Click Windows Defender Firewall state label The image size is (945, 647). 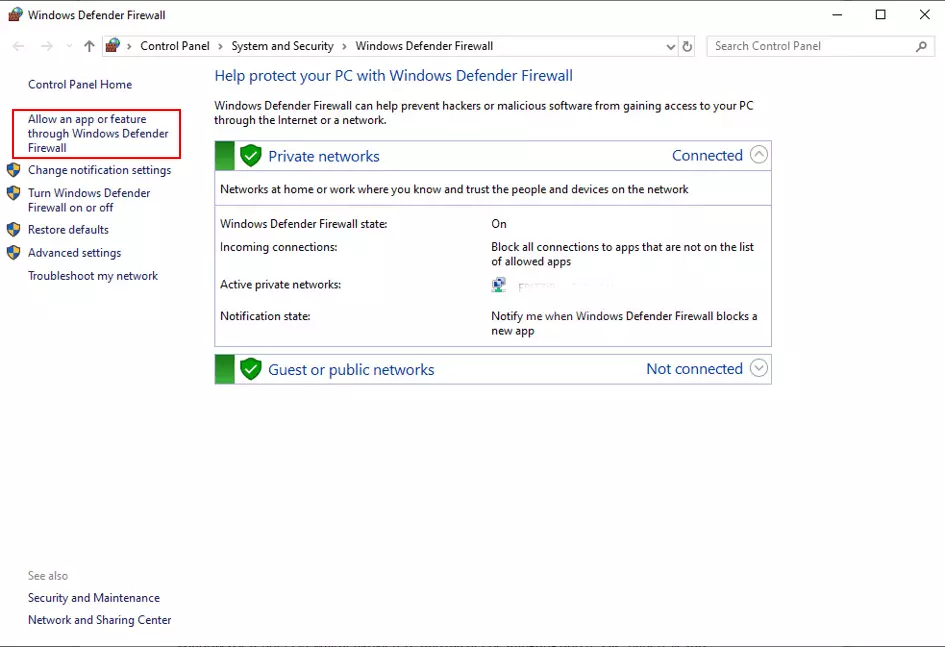coord(304,224)
